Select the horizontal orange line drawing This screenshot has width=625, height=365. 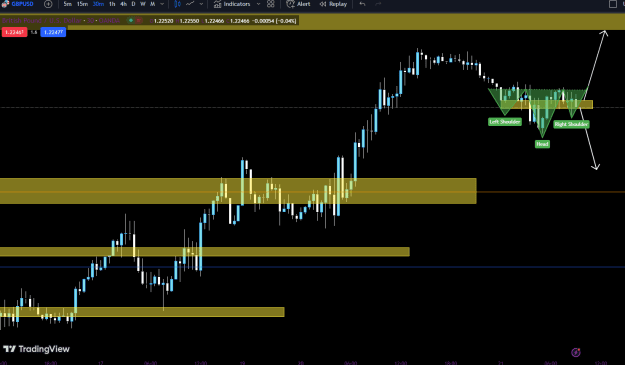pyautogui.click(x=550, y=192)
